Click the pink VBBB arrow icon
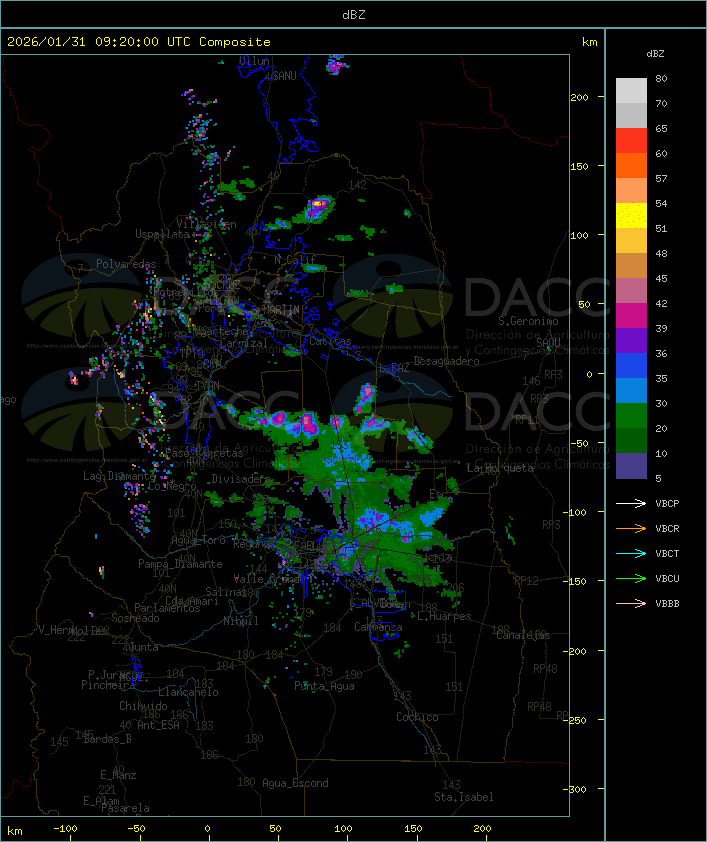Image resolution: width=707 pixels, height=842 pixels. tap(631, 603)
